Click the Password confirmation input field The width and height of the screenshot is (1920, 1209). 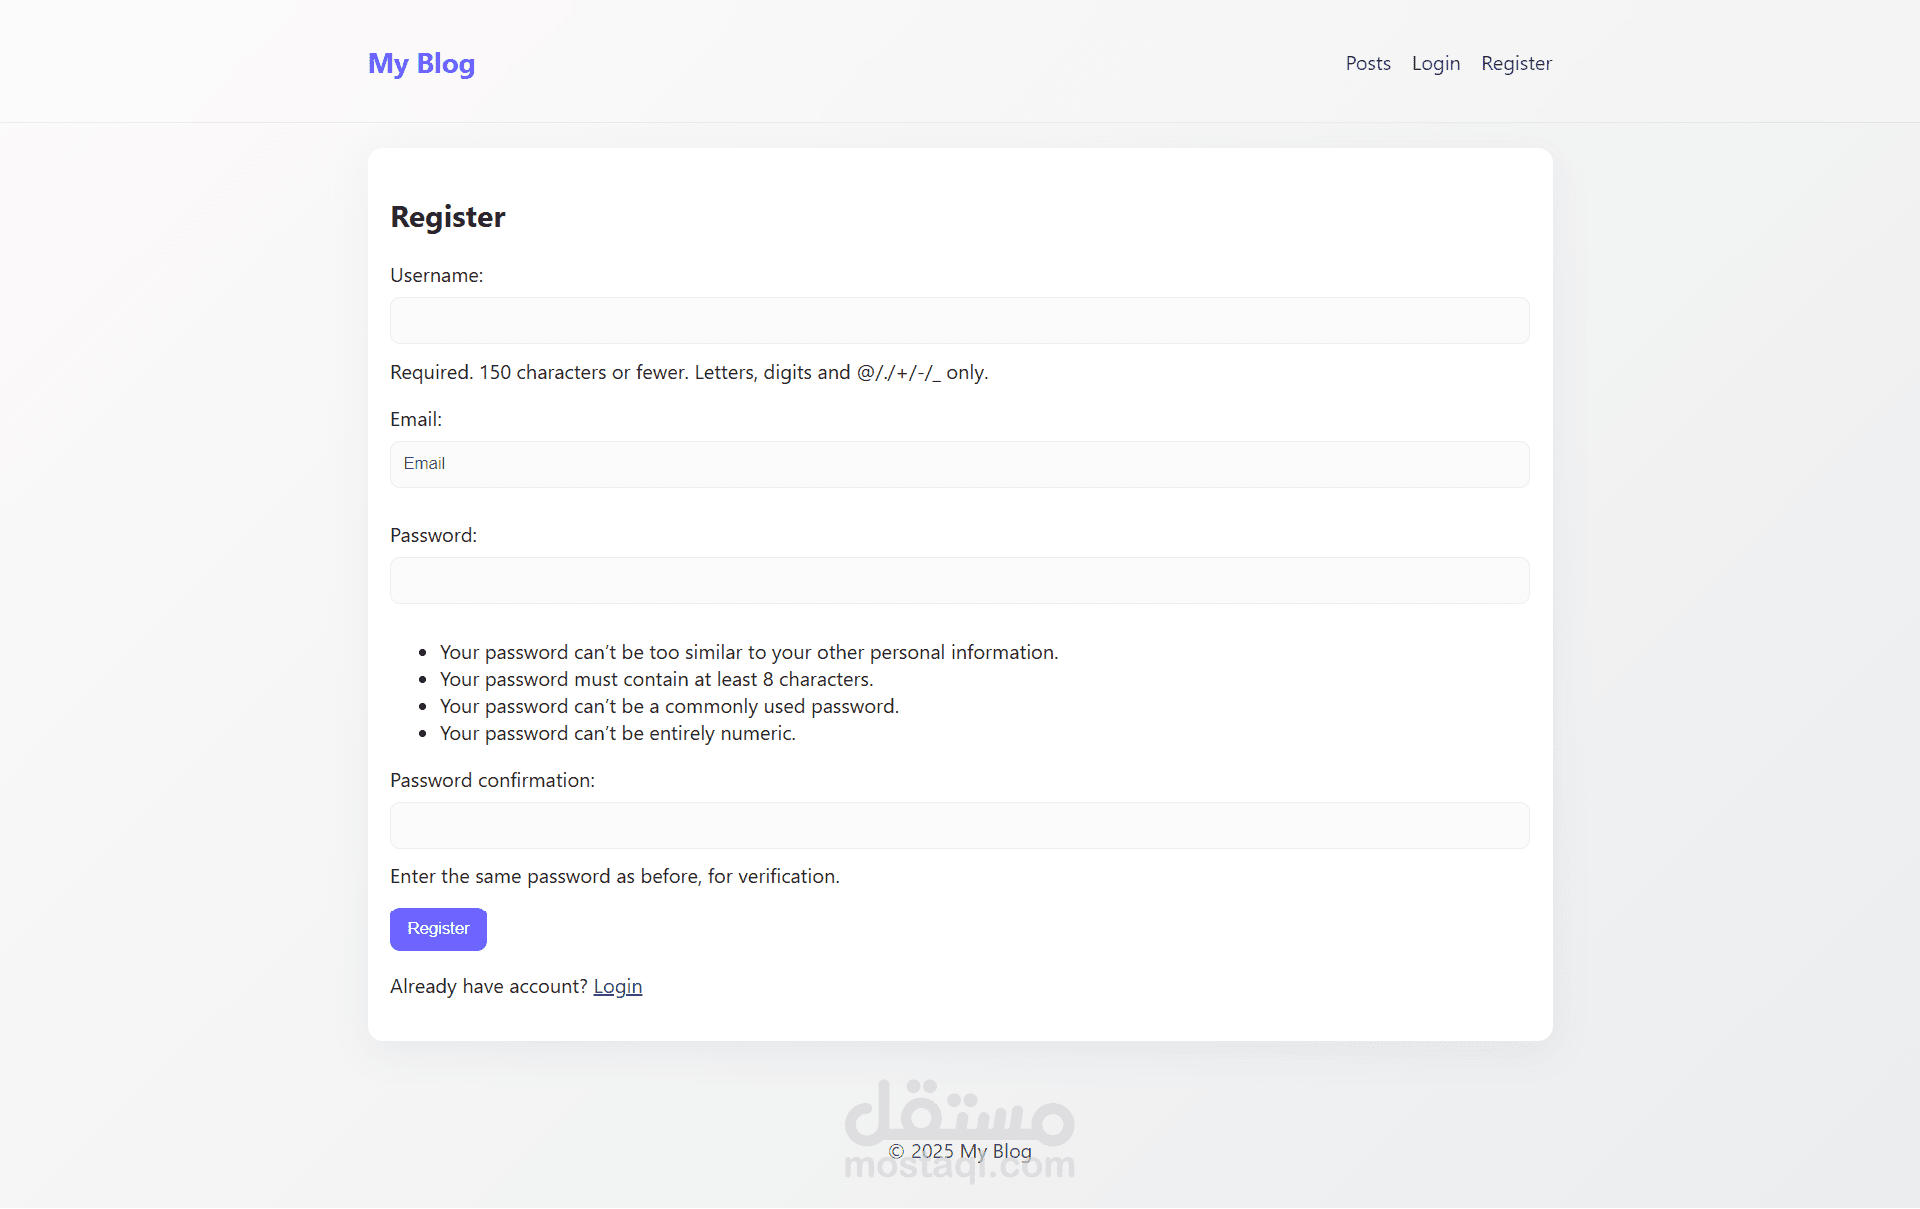(x=959, y=825)
